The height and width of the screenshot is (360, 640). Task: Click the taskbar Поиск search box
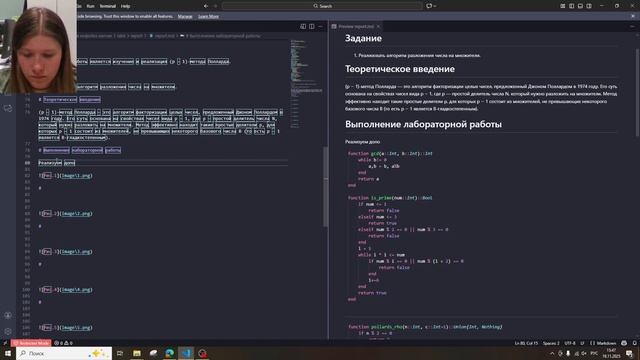pos(64,353)
